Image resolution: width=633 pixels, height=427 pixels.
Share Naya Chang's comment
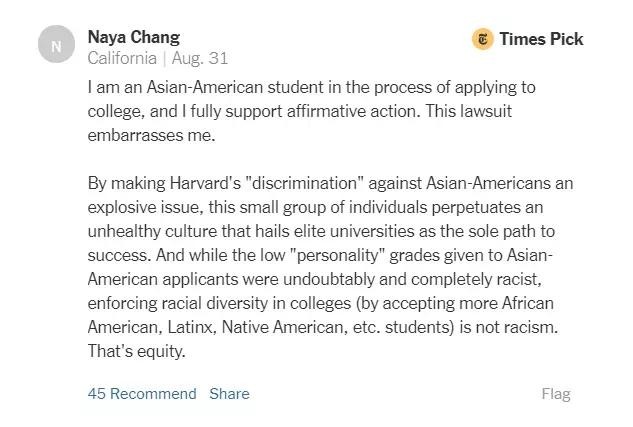(x=229, y=393)
